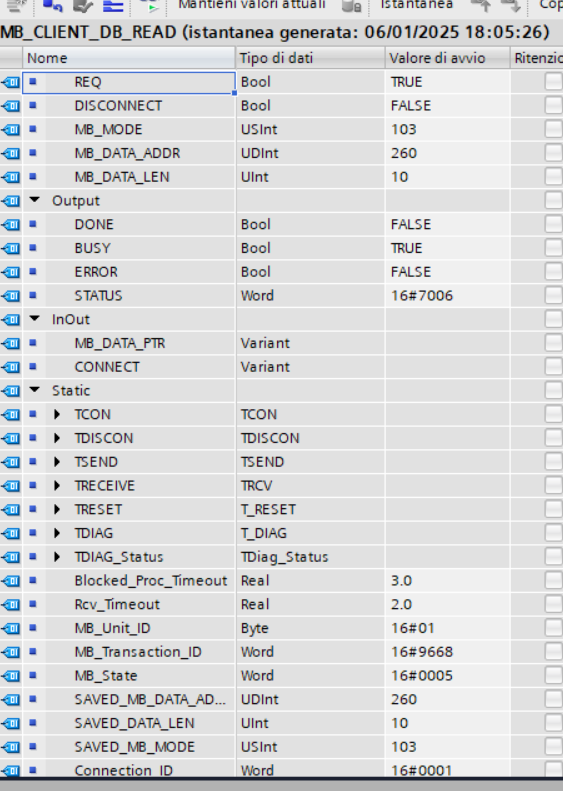Toggle retain checkbox for BUSY row

pyautogui.click(x=553, y=248)
